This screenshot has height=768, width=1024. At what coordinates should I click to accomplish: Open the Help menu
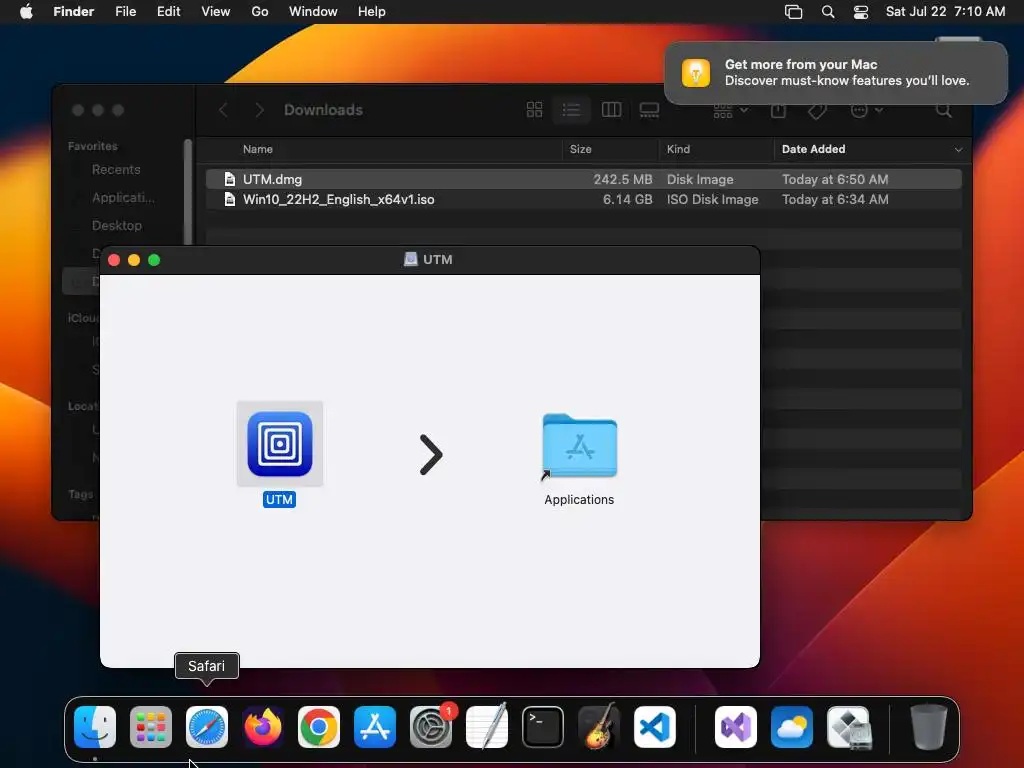(372, 12)
